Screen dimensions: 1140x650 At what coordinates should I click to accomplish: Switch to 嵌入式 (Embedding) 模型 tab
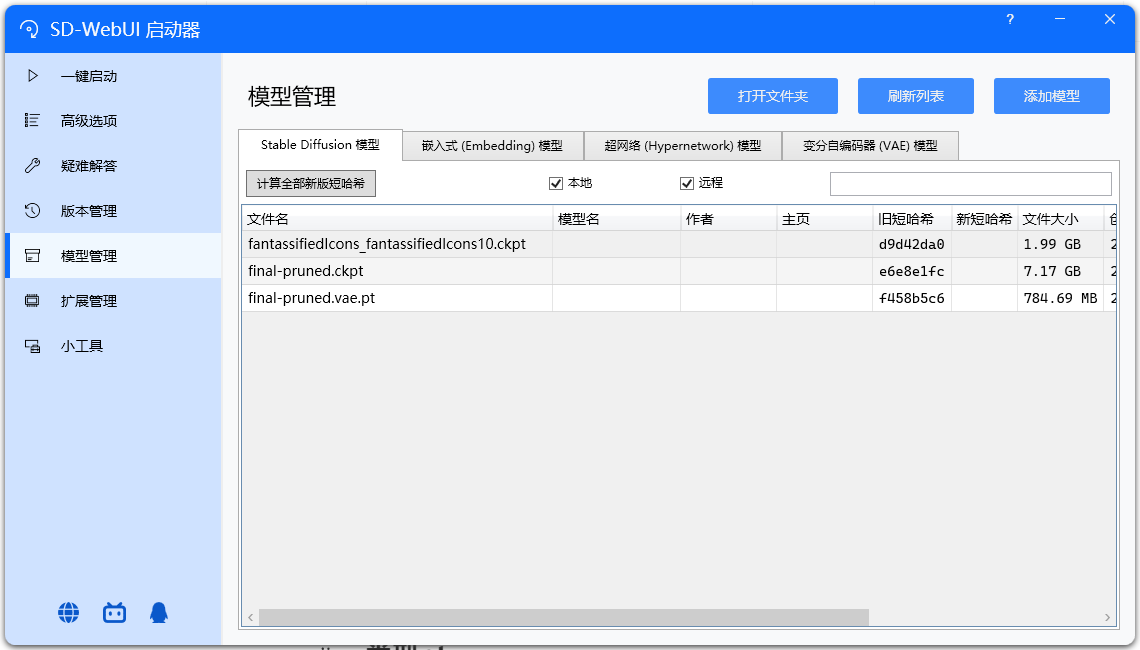492,145
